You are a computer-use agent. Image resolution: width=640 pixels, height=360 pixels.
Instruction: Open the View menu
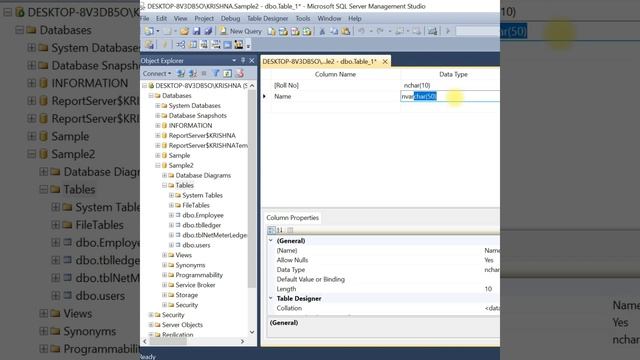(180, 18)
